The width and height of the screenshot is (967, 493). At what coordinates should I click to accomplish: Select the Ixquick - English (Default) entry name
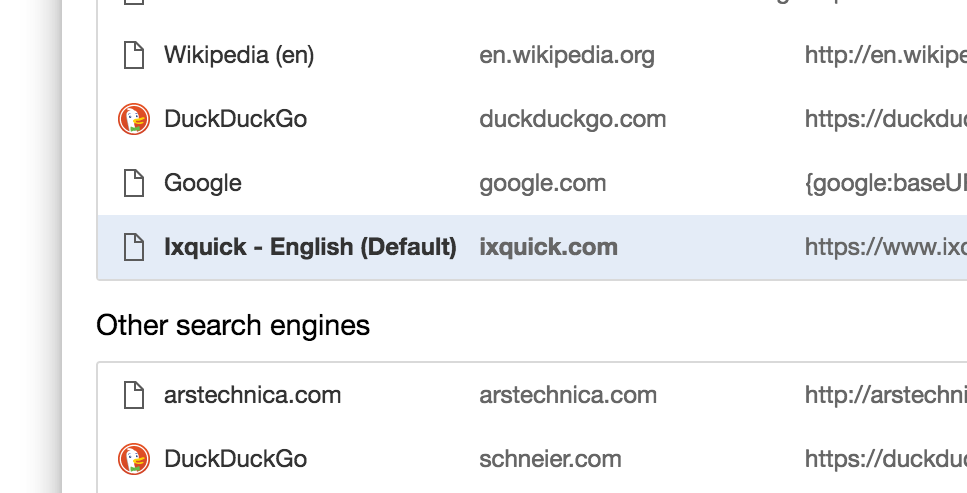click(310, 247)
